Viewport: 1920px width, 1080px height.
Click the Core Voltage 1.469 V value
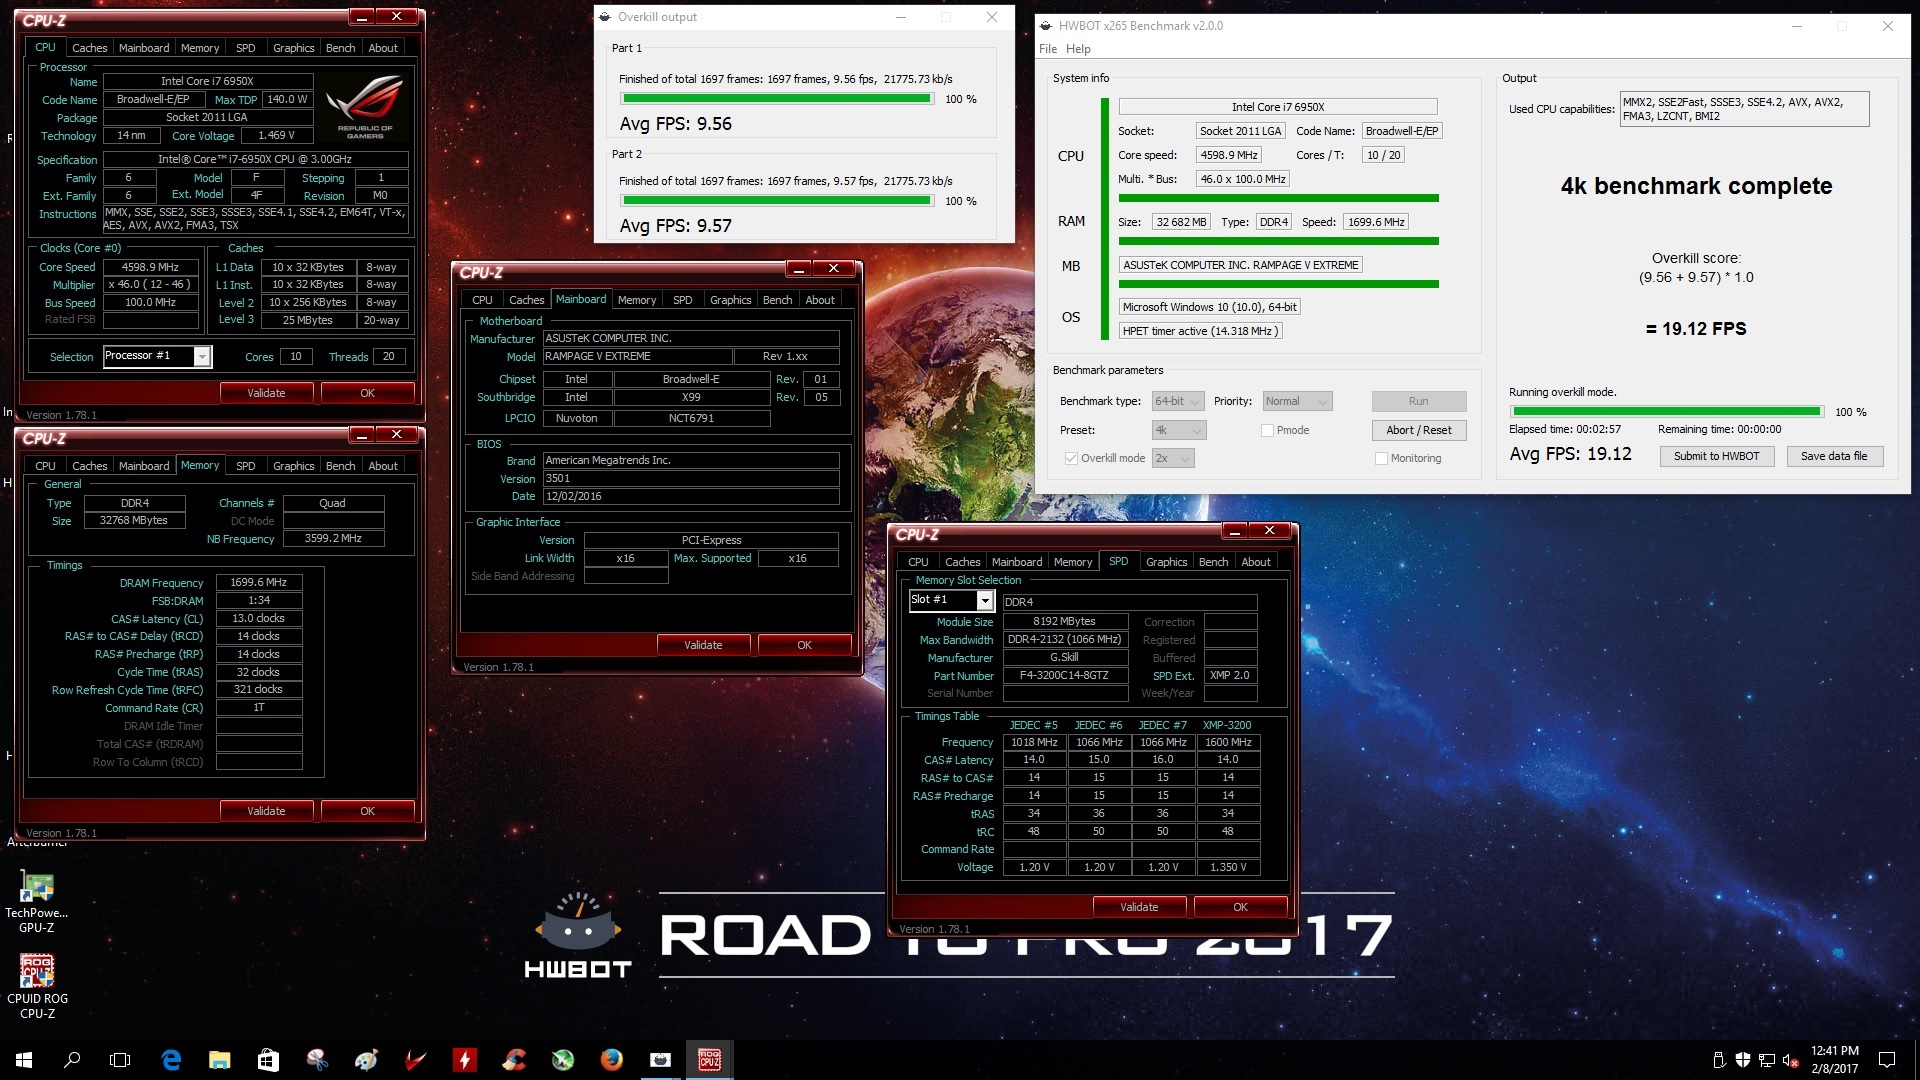tap(276, 135)
